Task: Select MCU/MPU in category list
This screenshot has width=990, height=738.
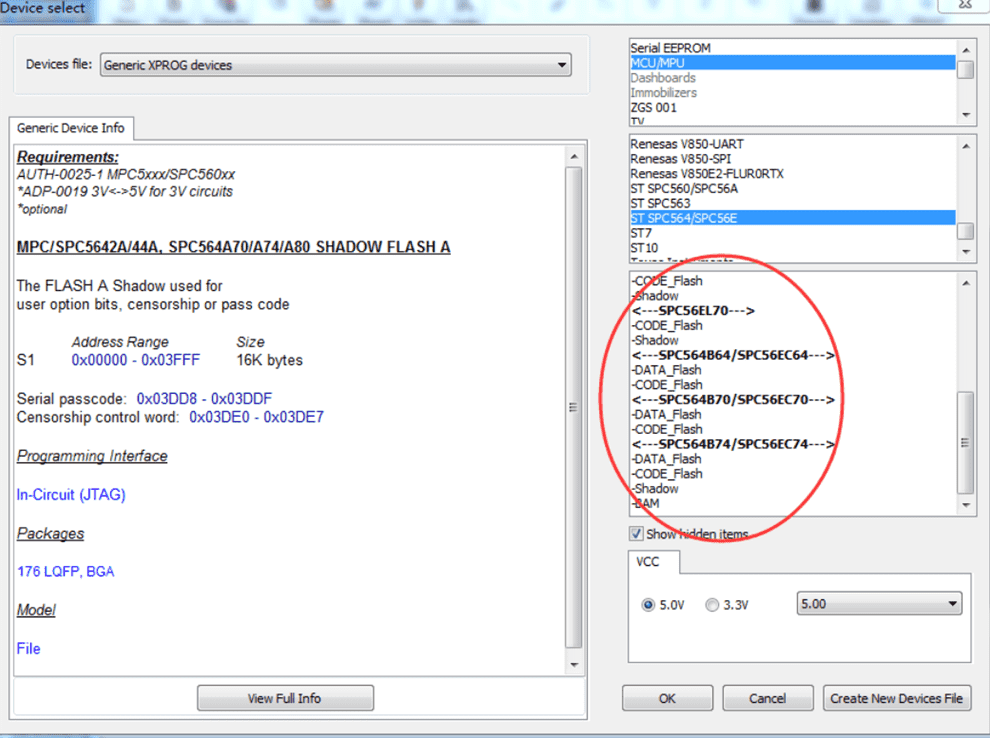Action: (792, 63)
